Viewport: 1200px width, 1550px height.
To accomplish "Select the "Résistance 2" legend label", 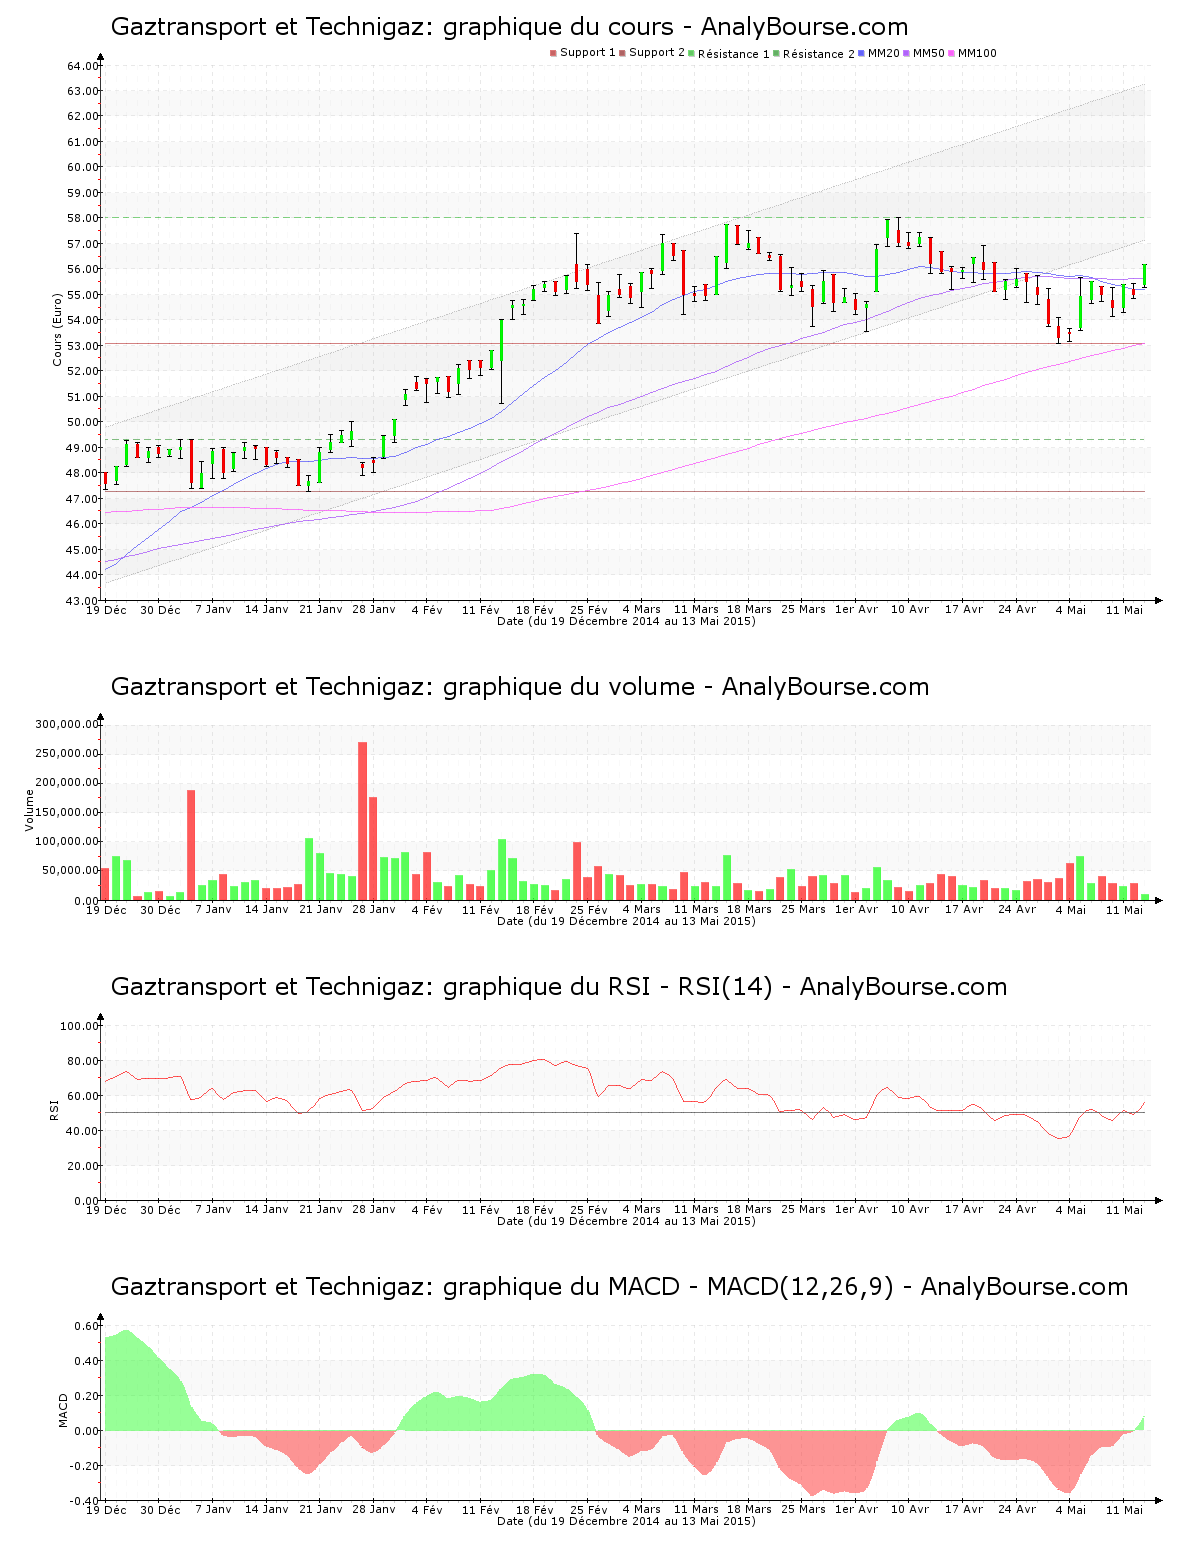I will click(x=819, y=54).
